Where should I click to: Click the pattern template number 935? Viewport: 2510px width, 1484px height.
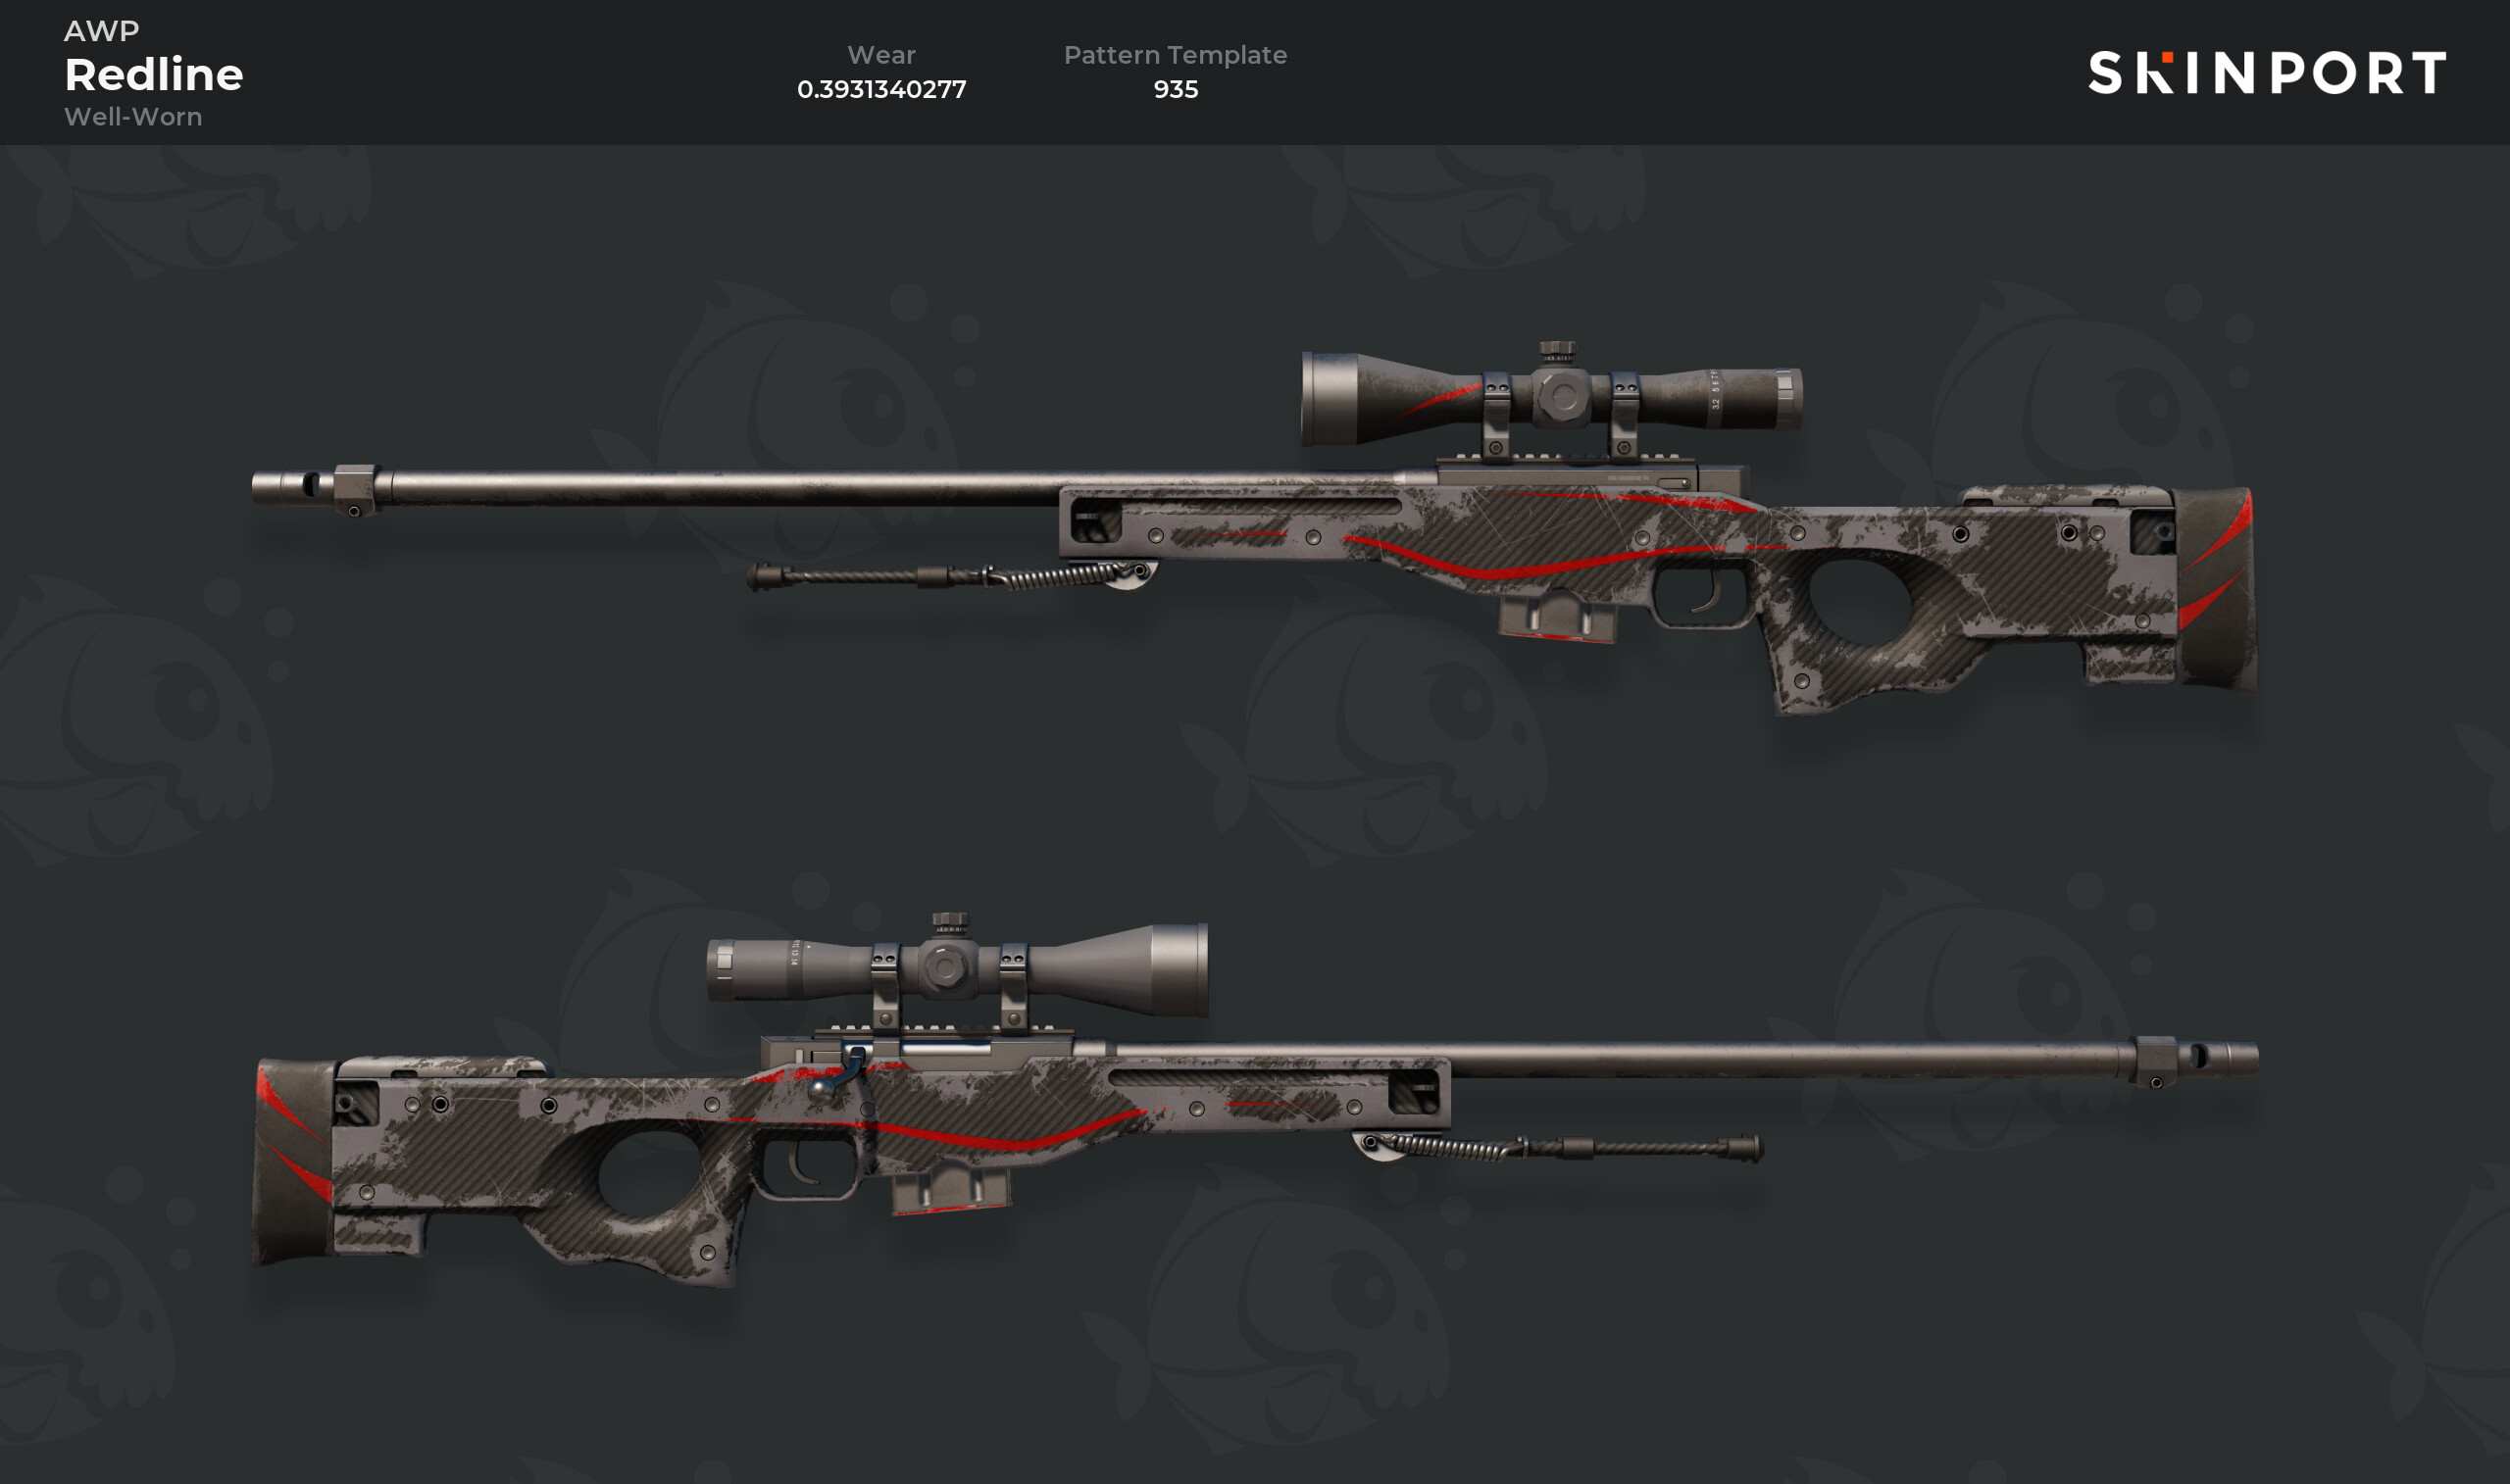pos(1176,89)
